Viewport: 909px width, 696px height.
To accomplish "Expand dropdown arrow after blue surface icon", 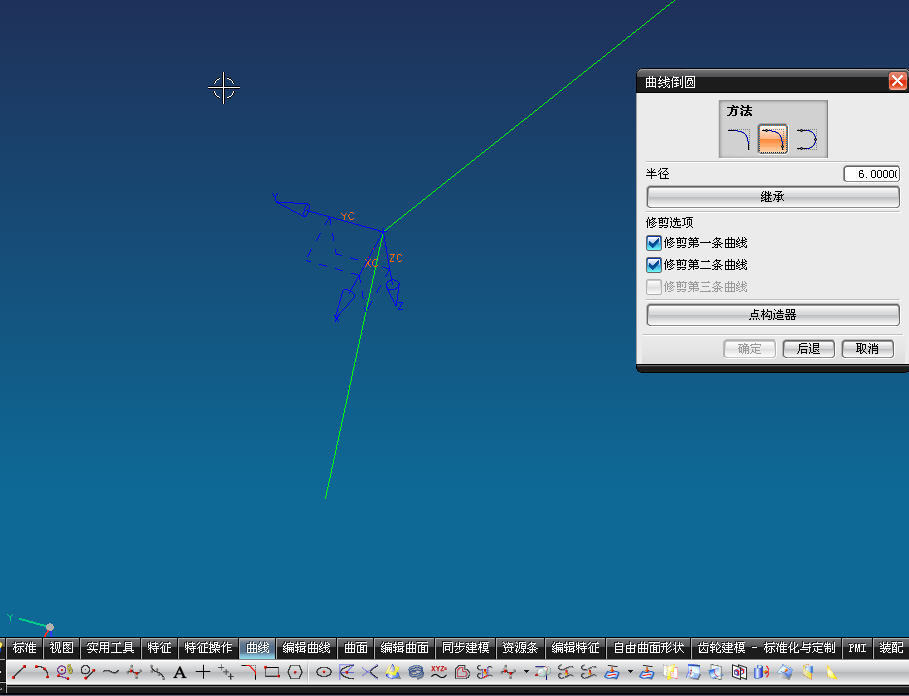I will (630, 672).
